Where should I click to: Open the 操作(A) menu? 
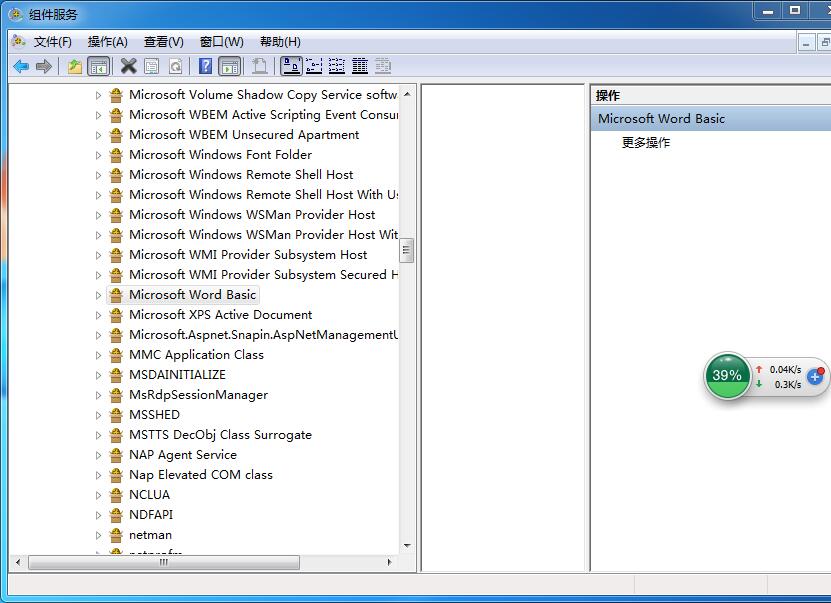tap(108, 42)
